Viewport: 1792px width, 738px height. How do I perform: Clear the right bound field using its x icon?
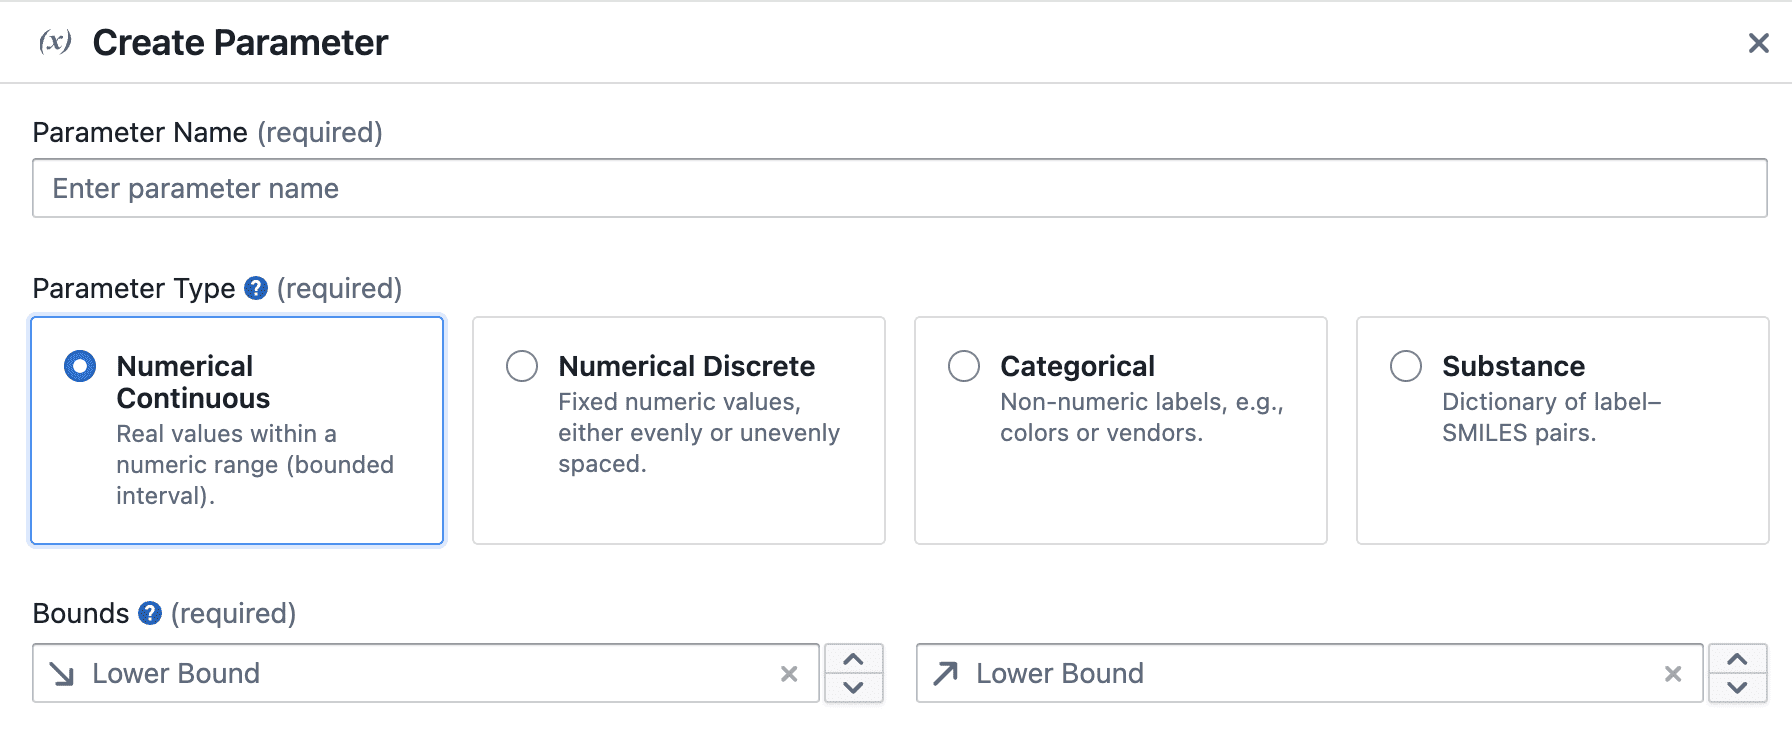[1673, 673]
